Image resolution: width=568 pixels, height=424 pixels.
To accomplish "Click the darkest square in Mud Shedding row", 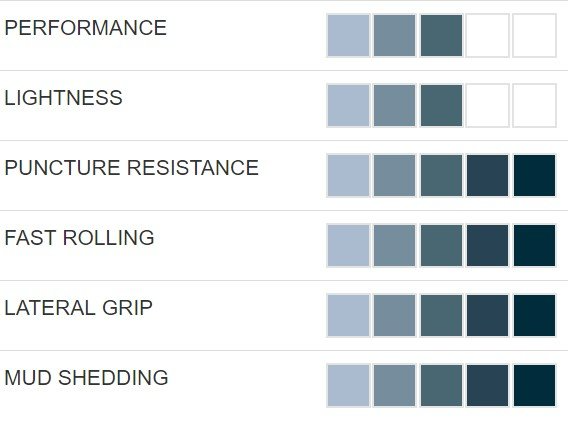I will (534, 385).
